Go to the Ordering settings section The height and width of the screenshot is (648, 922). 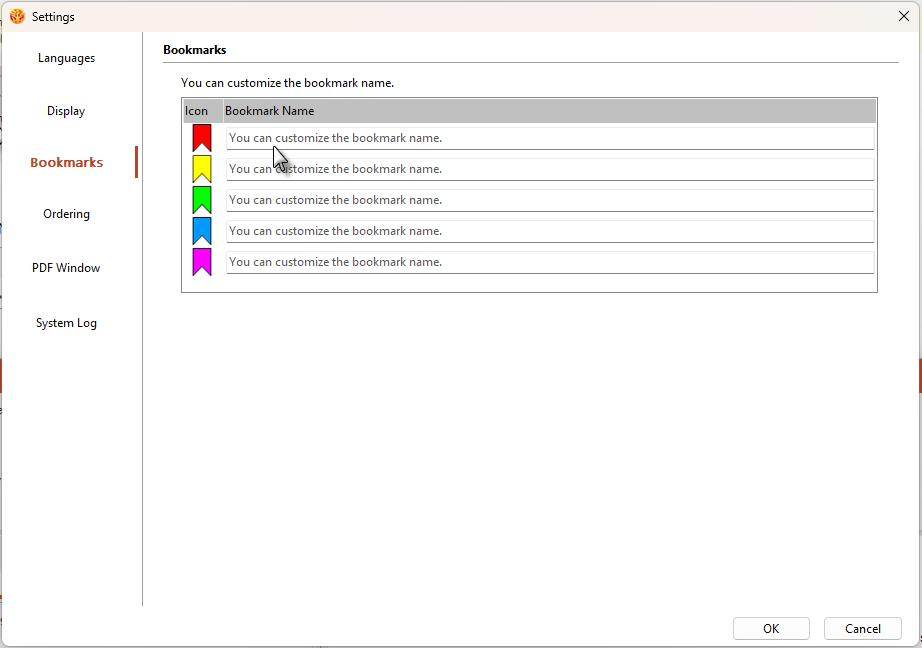66,214
